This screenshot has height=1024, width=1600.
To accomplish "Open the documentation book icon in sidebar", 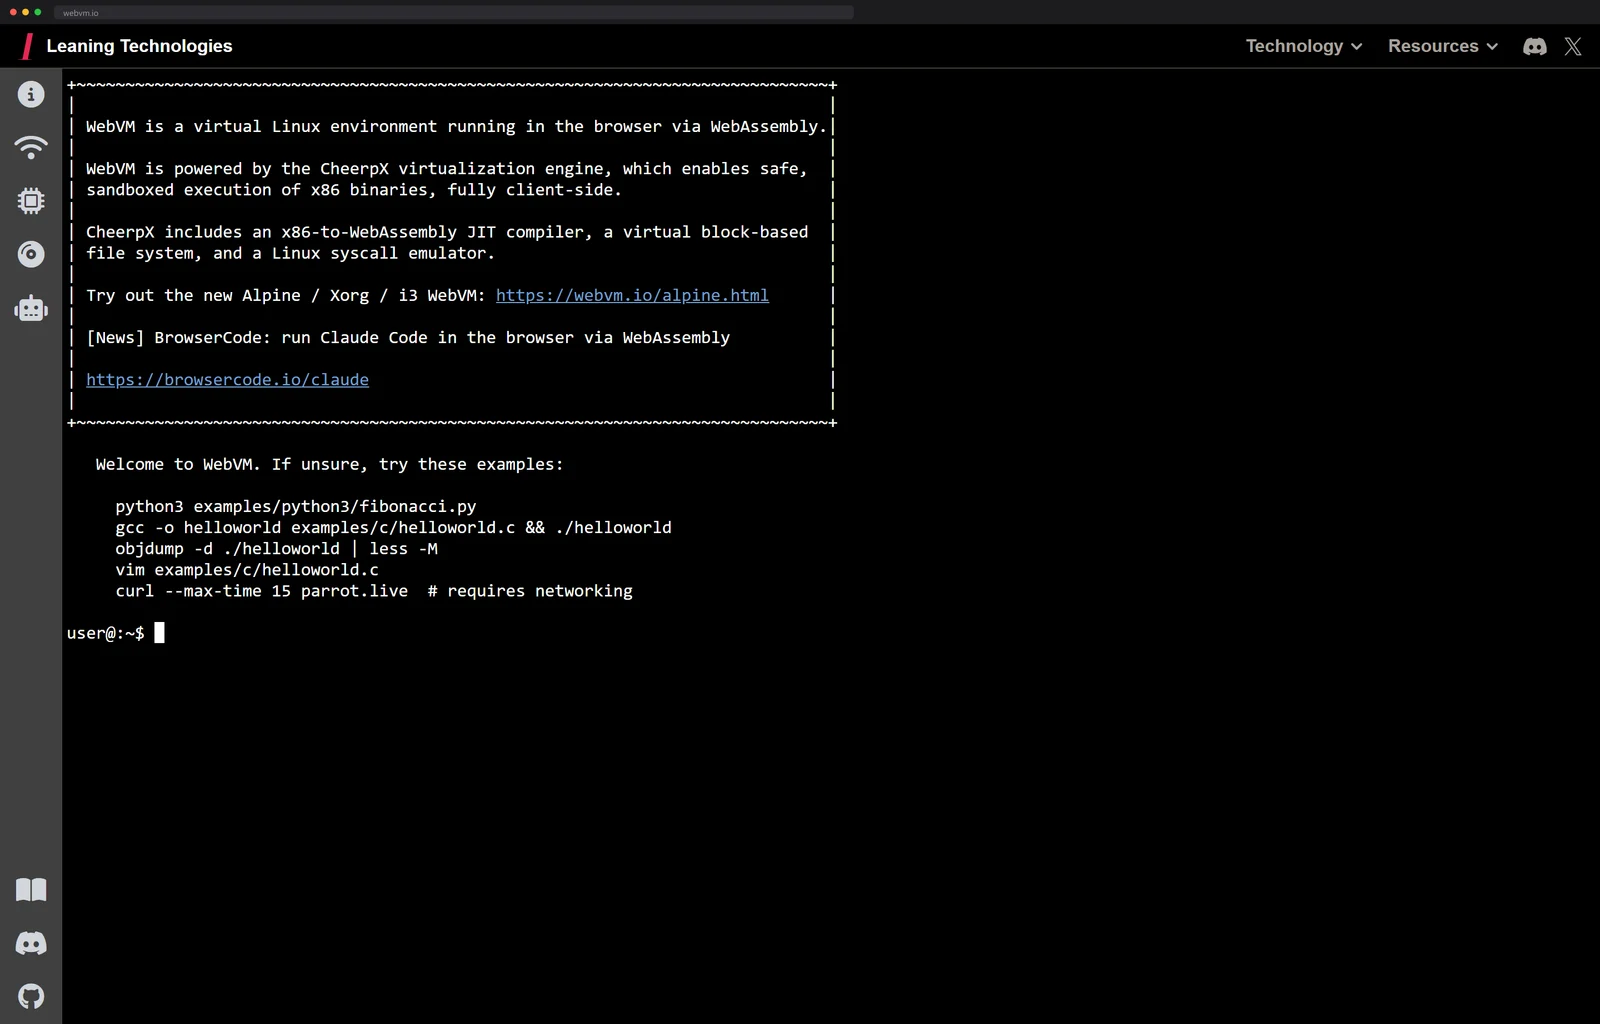I will click(31, 890).
